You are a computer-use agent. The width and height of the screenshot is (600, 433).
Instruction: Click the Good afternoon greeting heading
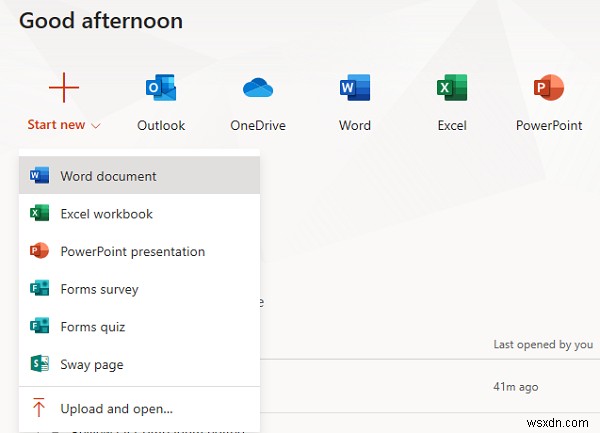point(101,21)
